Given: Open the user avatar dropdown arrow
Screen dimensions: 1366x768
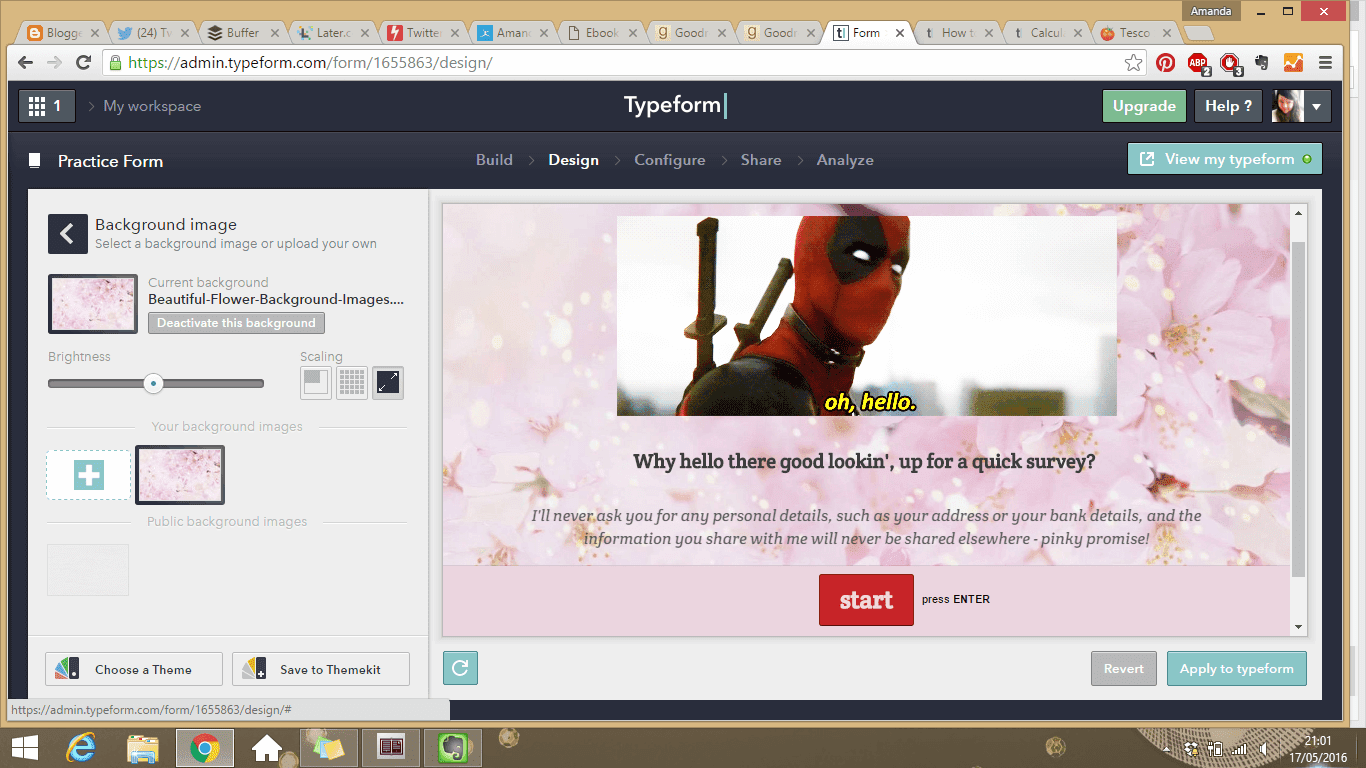Looking at the screenshot, I should tap(1316, 107).
